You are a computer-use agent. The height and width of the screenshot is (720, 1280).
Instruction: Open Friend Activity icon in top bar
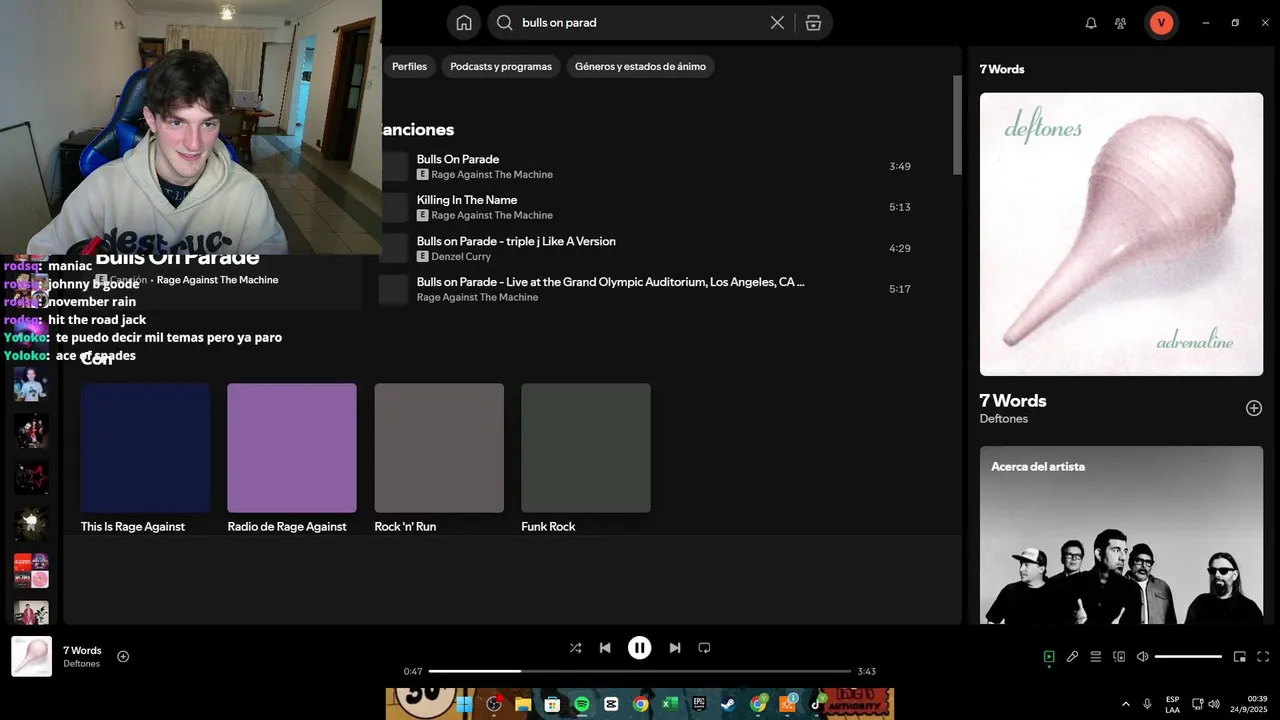pyautogui.click(x=1120, y=23)
